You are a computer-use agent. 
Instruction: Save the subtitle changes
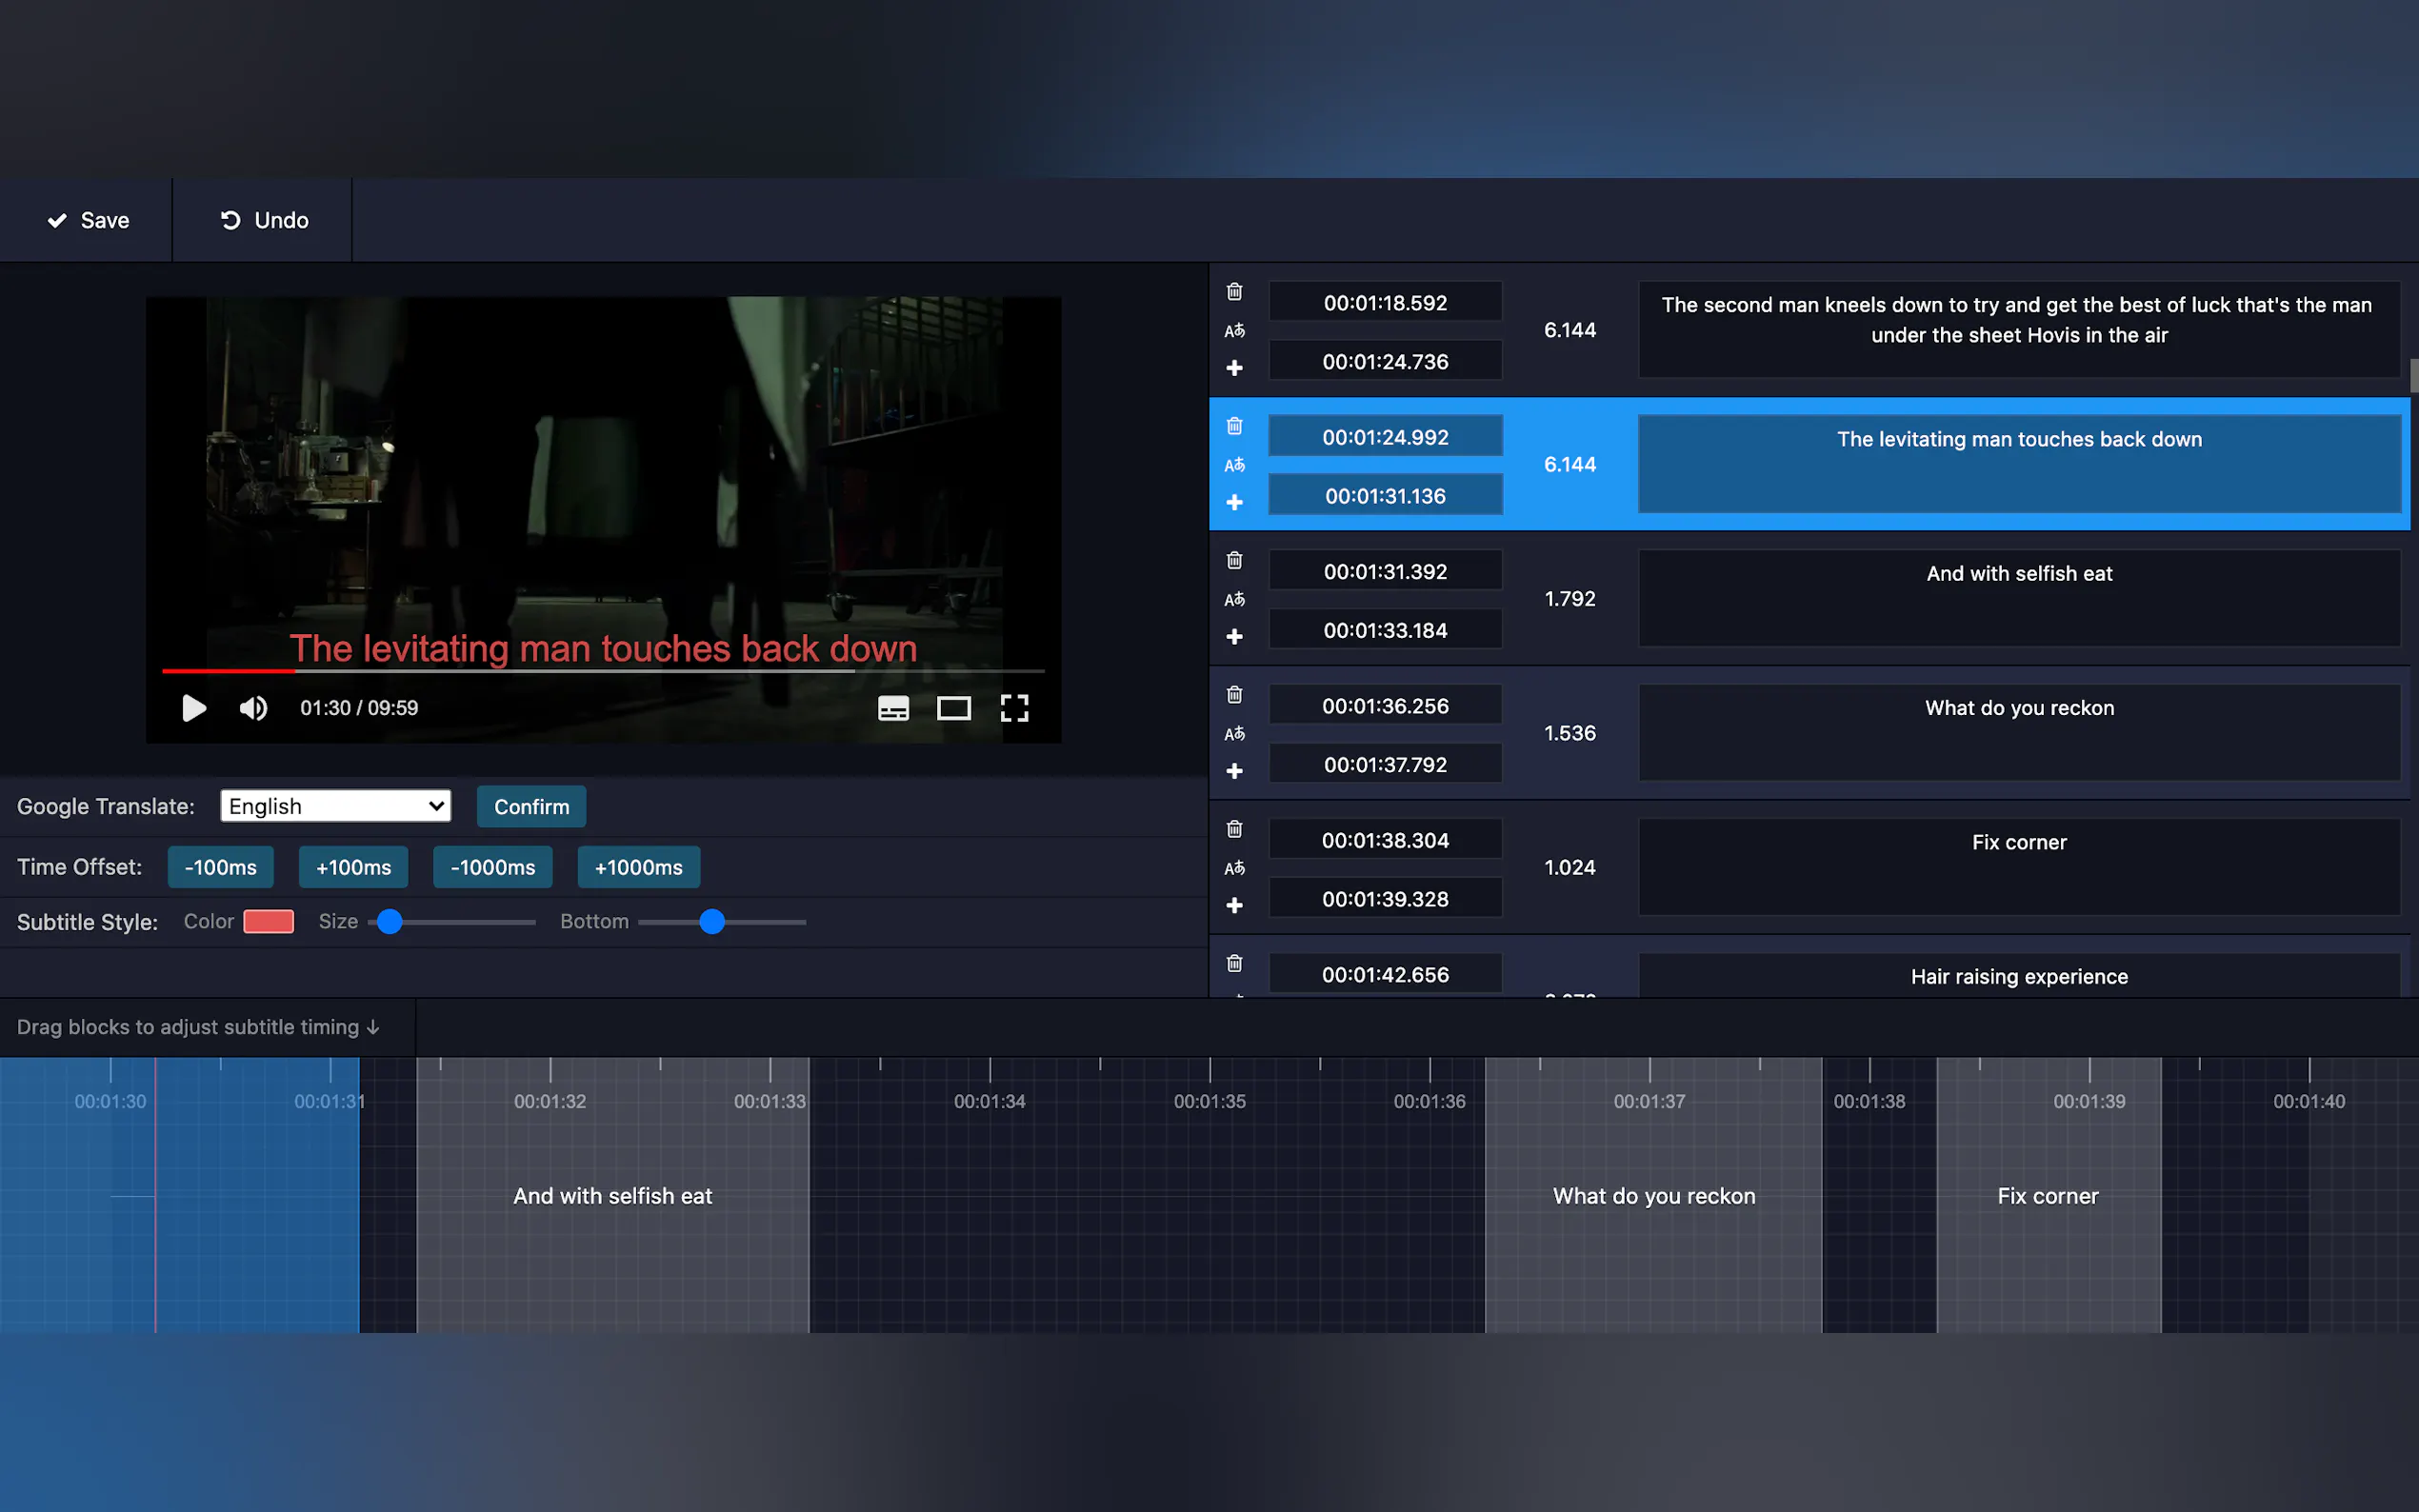(88, 220)
